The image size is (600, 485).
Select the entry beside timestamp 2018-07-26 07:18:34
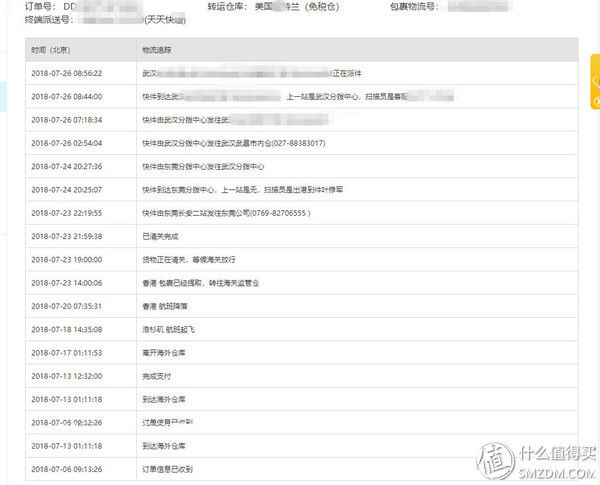tap(235, 120)
